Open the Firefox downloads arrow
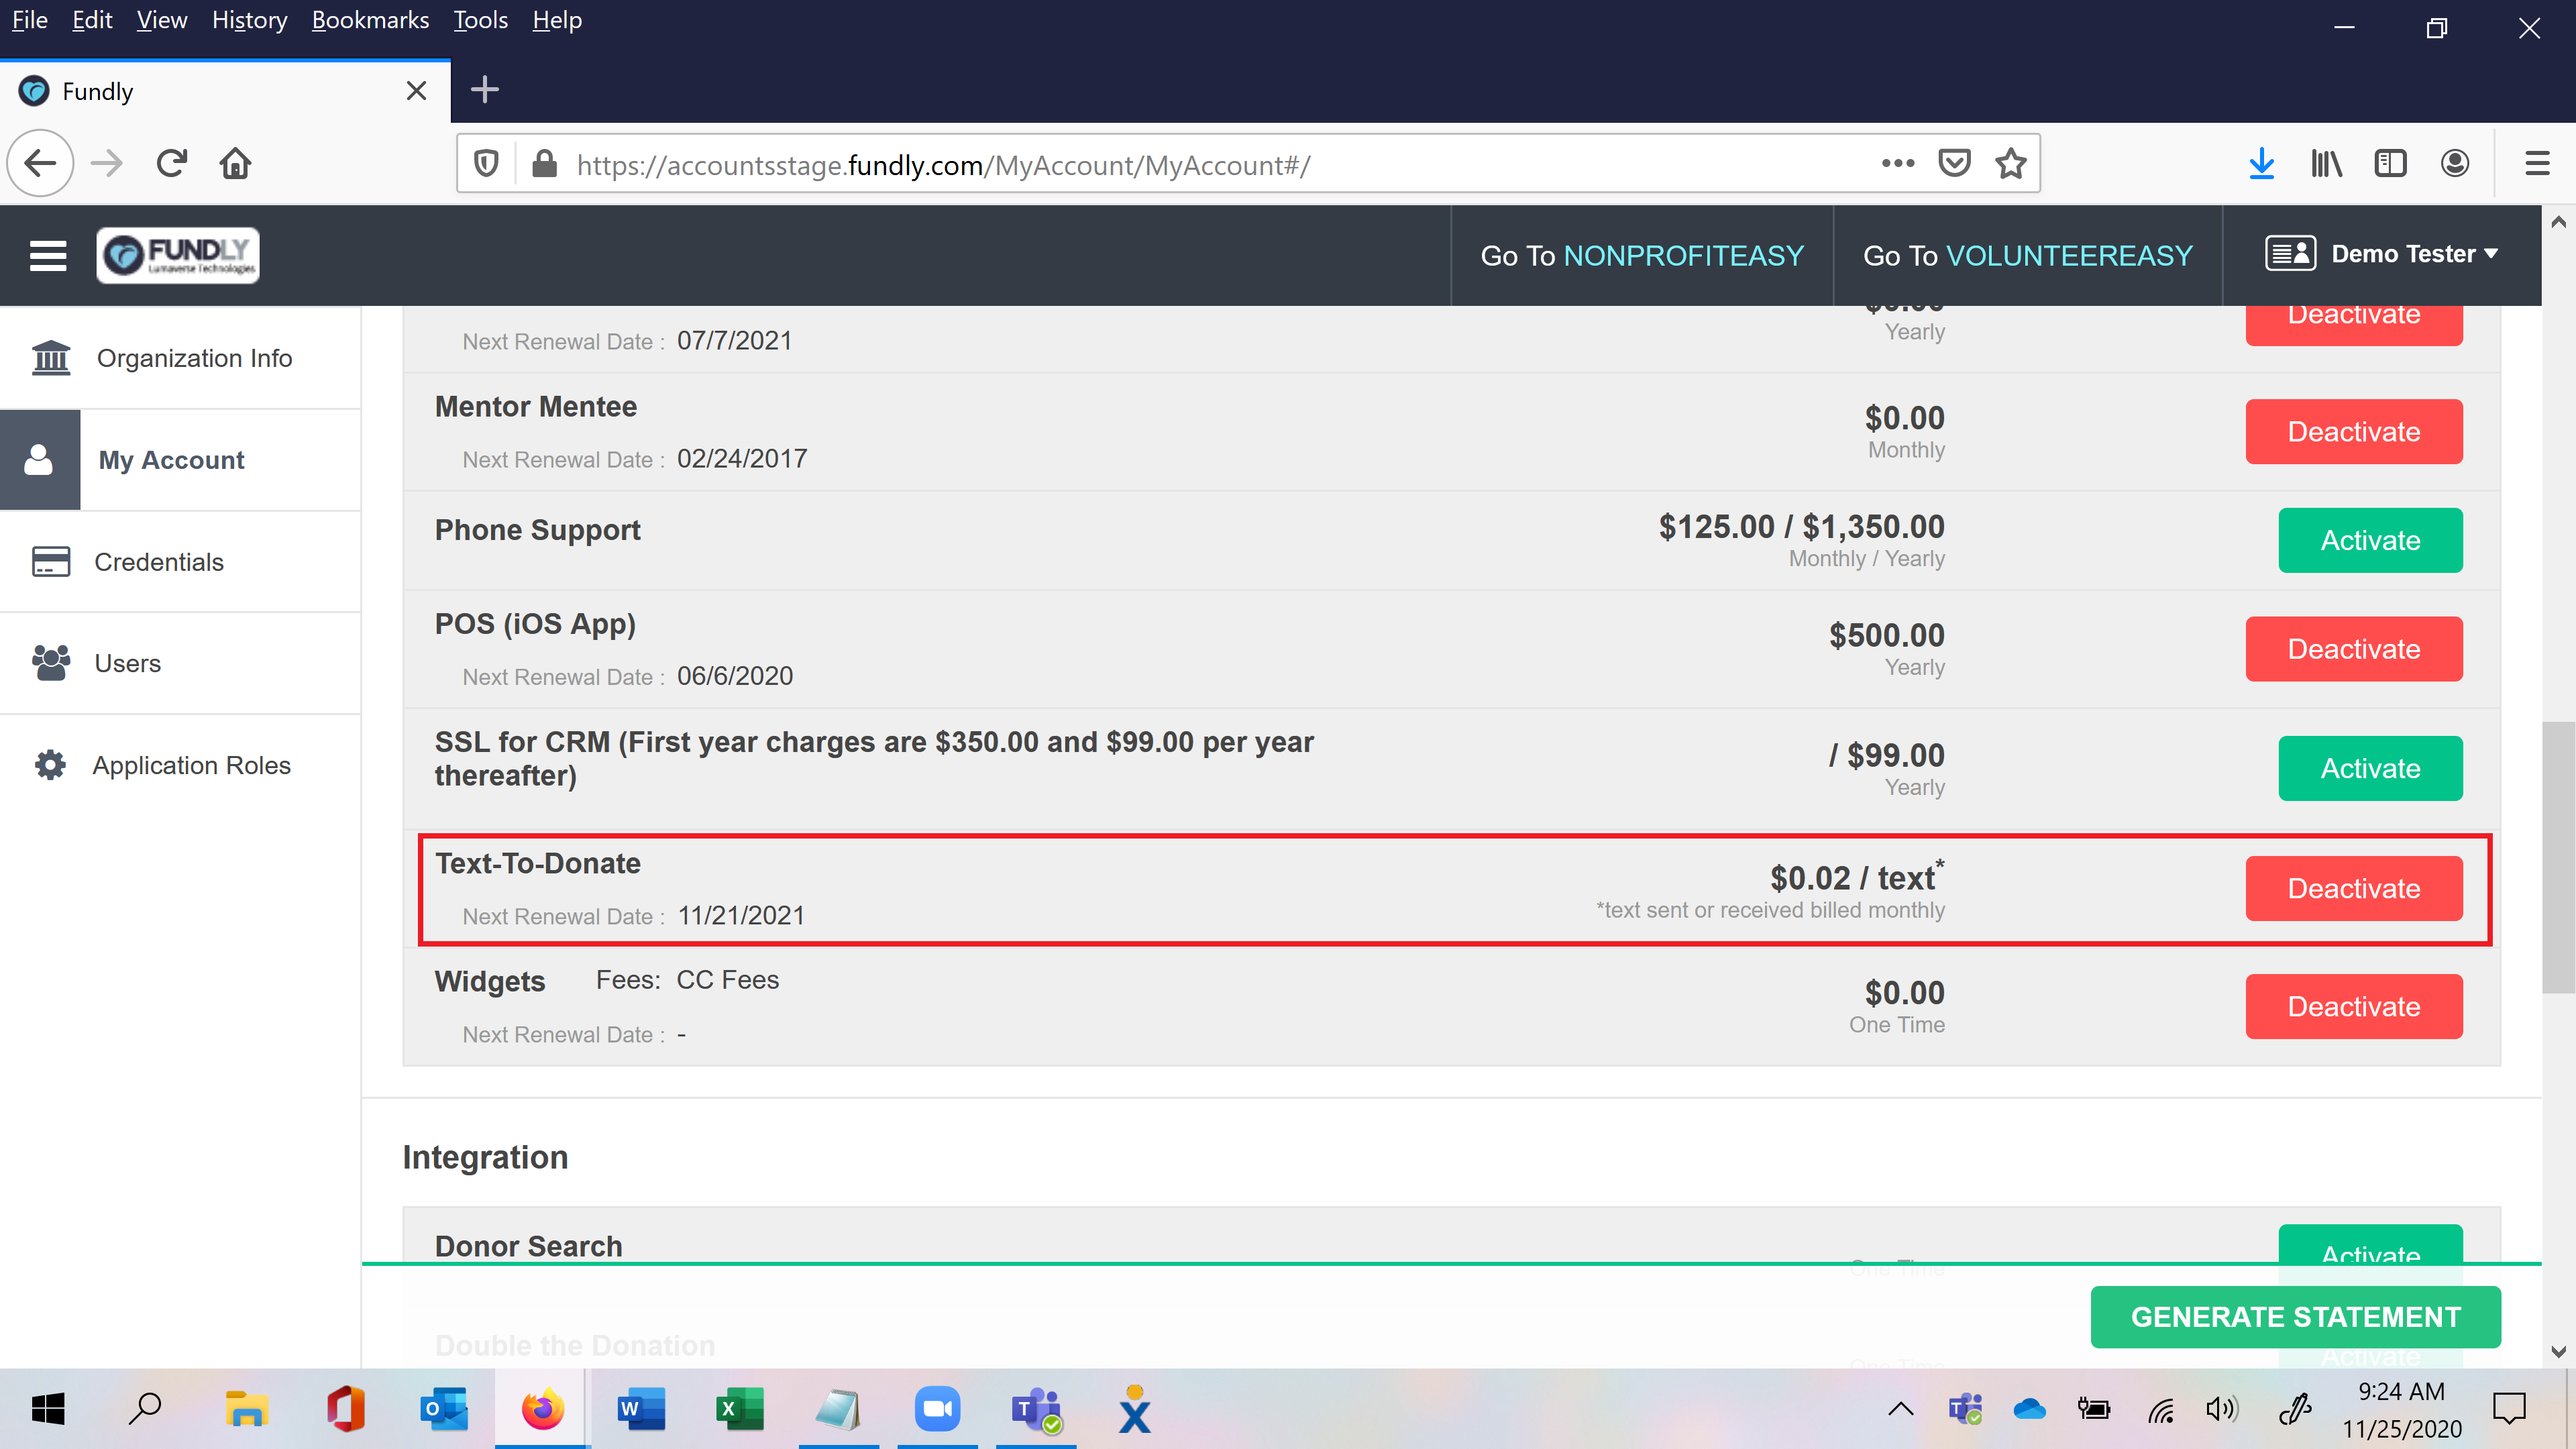 tap(2261, 163)
